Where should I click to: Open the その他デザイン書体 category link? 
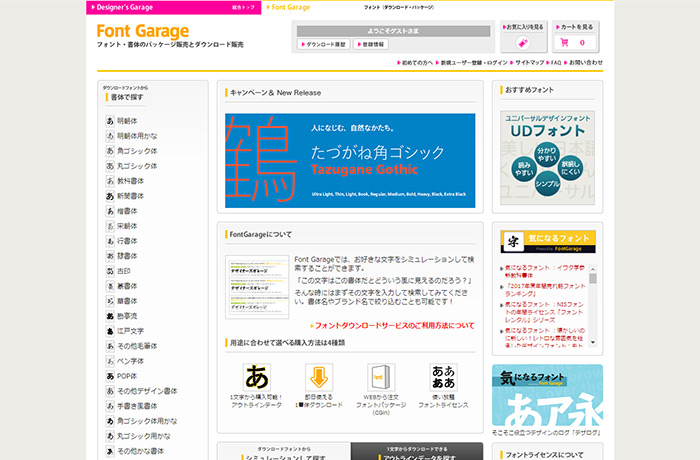147,391
